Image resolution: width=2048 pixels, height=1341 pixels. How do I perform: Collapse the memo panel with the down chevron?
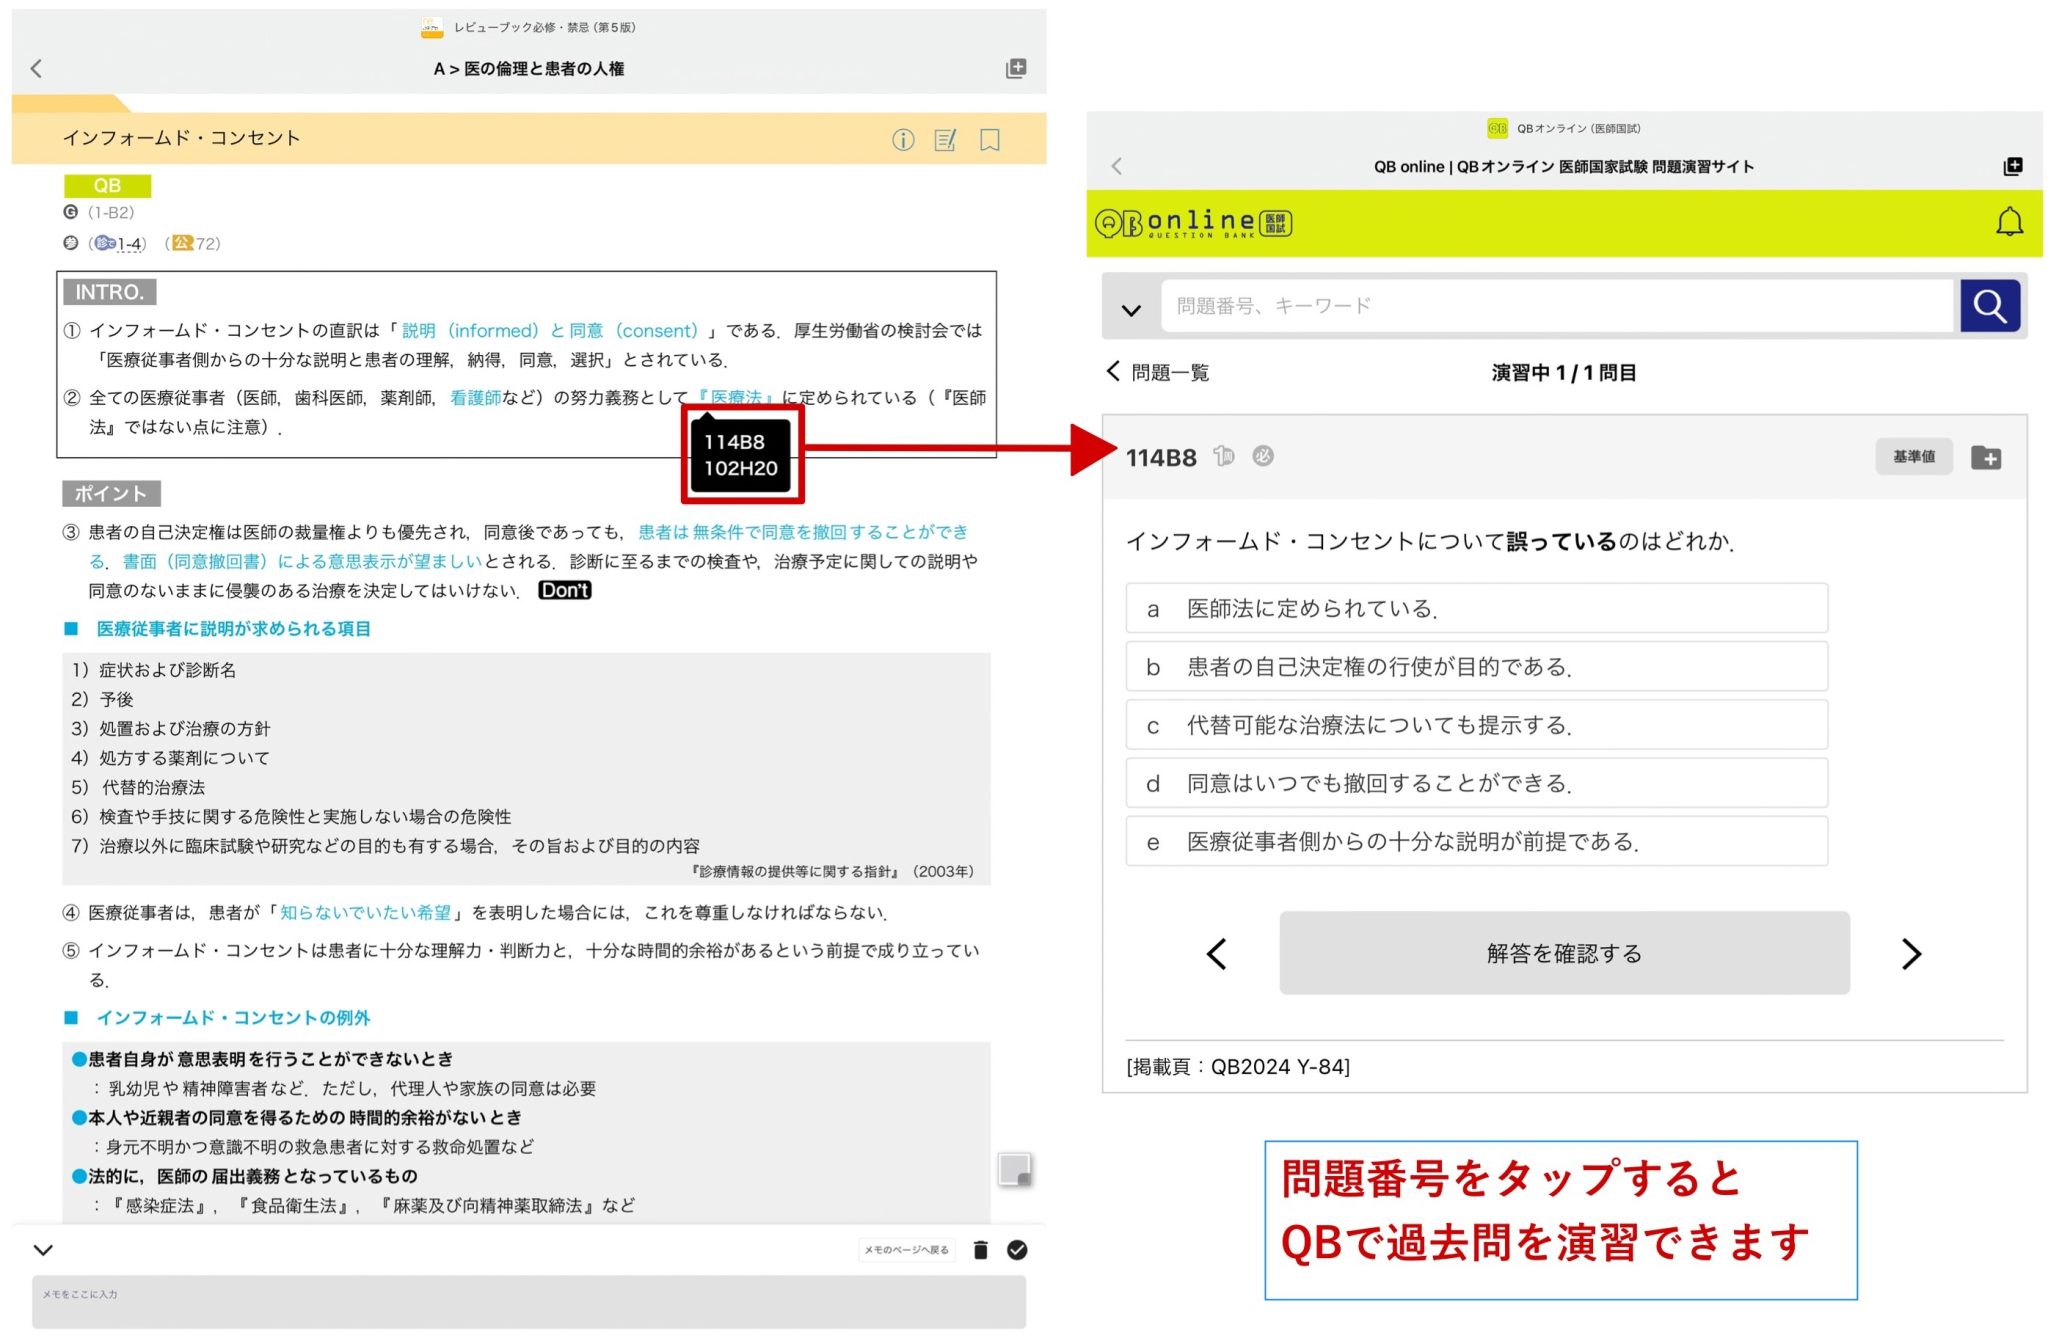pyautogui.click(x=42, y=1249)
